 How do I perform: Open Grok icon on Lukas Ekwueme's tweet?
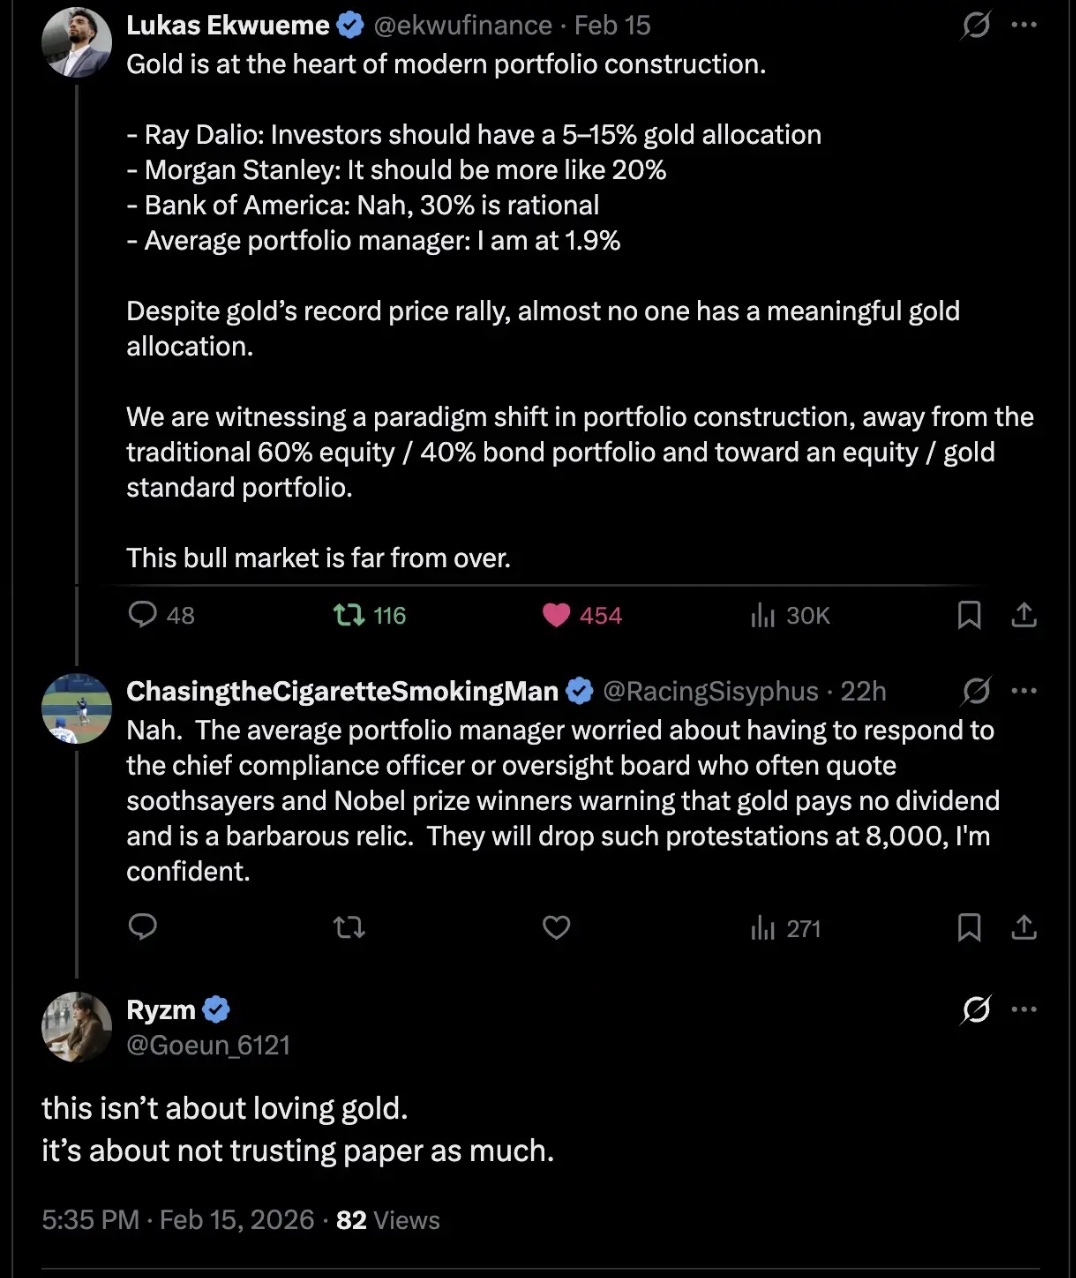(975, 25)
